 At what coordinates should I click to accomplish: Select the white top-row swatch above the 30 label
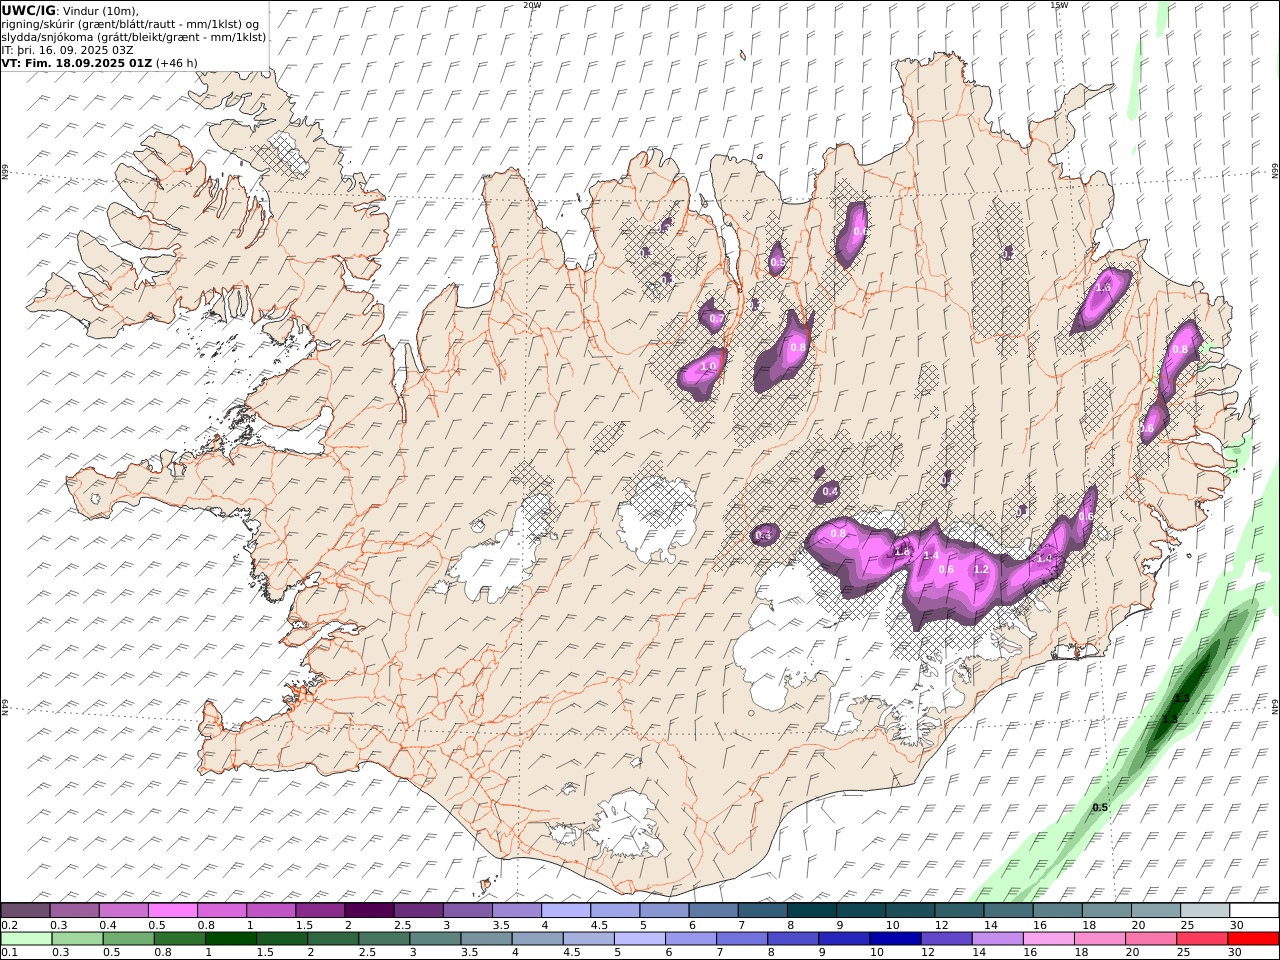pyautogui.click(x=1254, y=910)
